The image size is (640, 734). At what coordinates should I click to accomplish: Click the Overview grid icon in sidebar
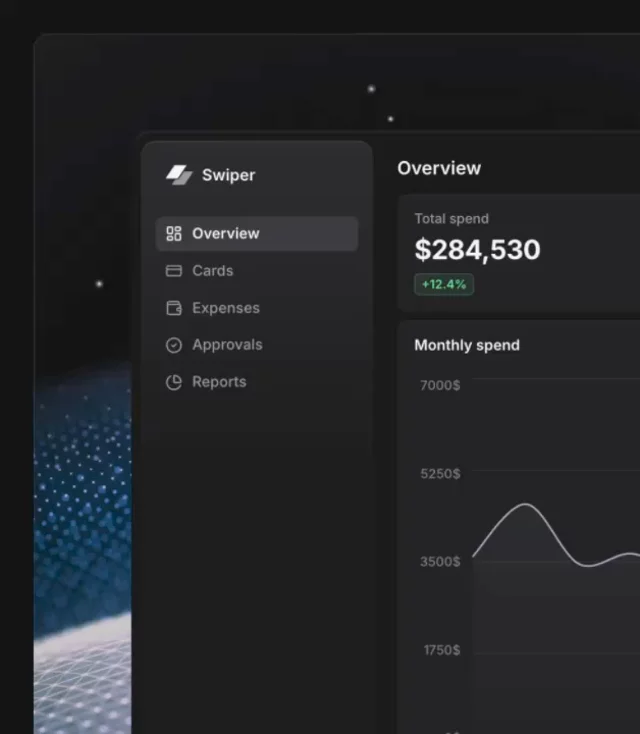click(174, 234)
